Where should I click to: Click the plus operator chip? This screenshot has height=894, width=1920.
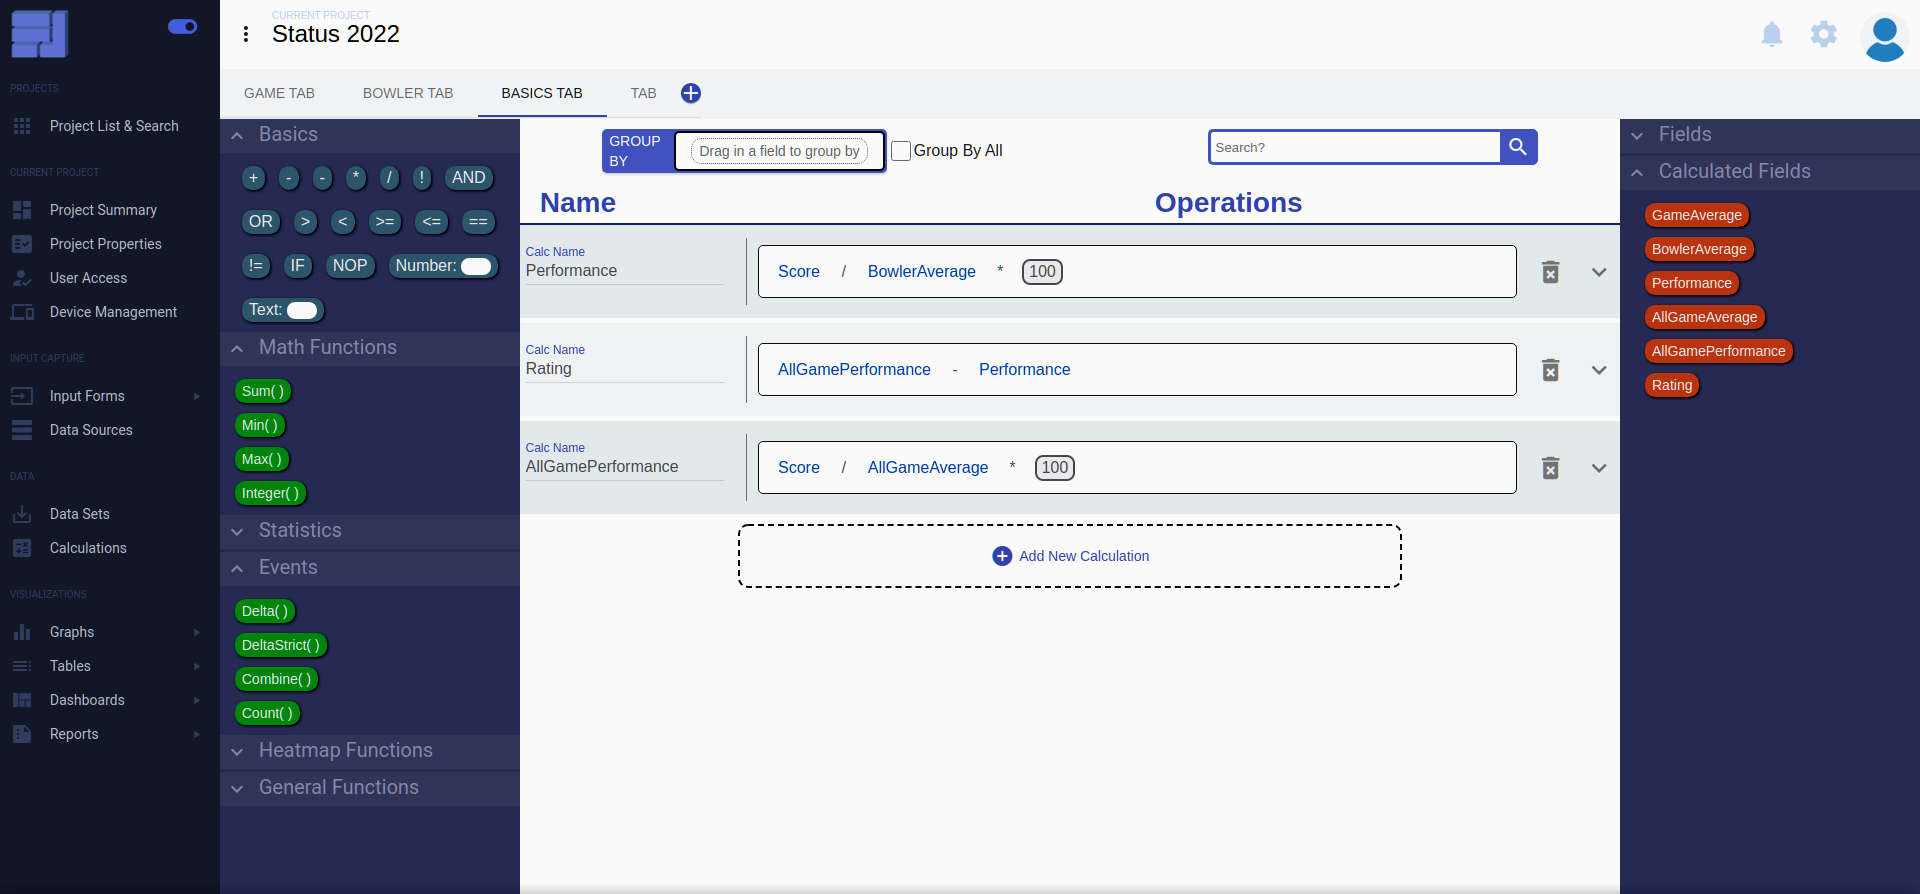[x=254, y=178]
